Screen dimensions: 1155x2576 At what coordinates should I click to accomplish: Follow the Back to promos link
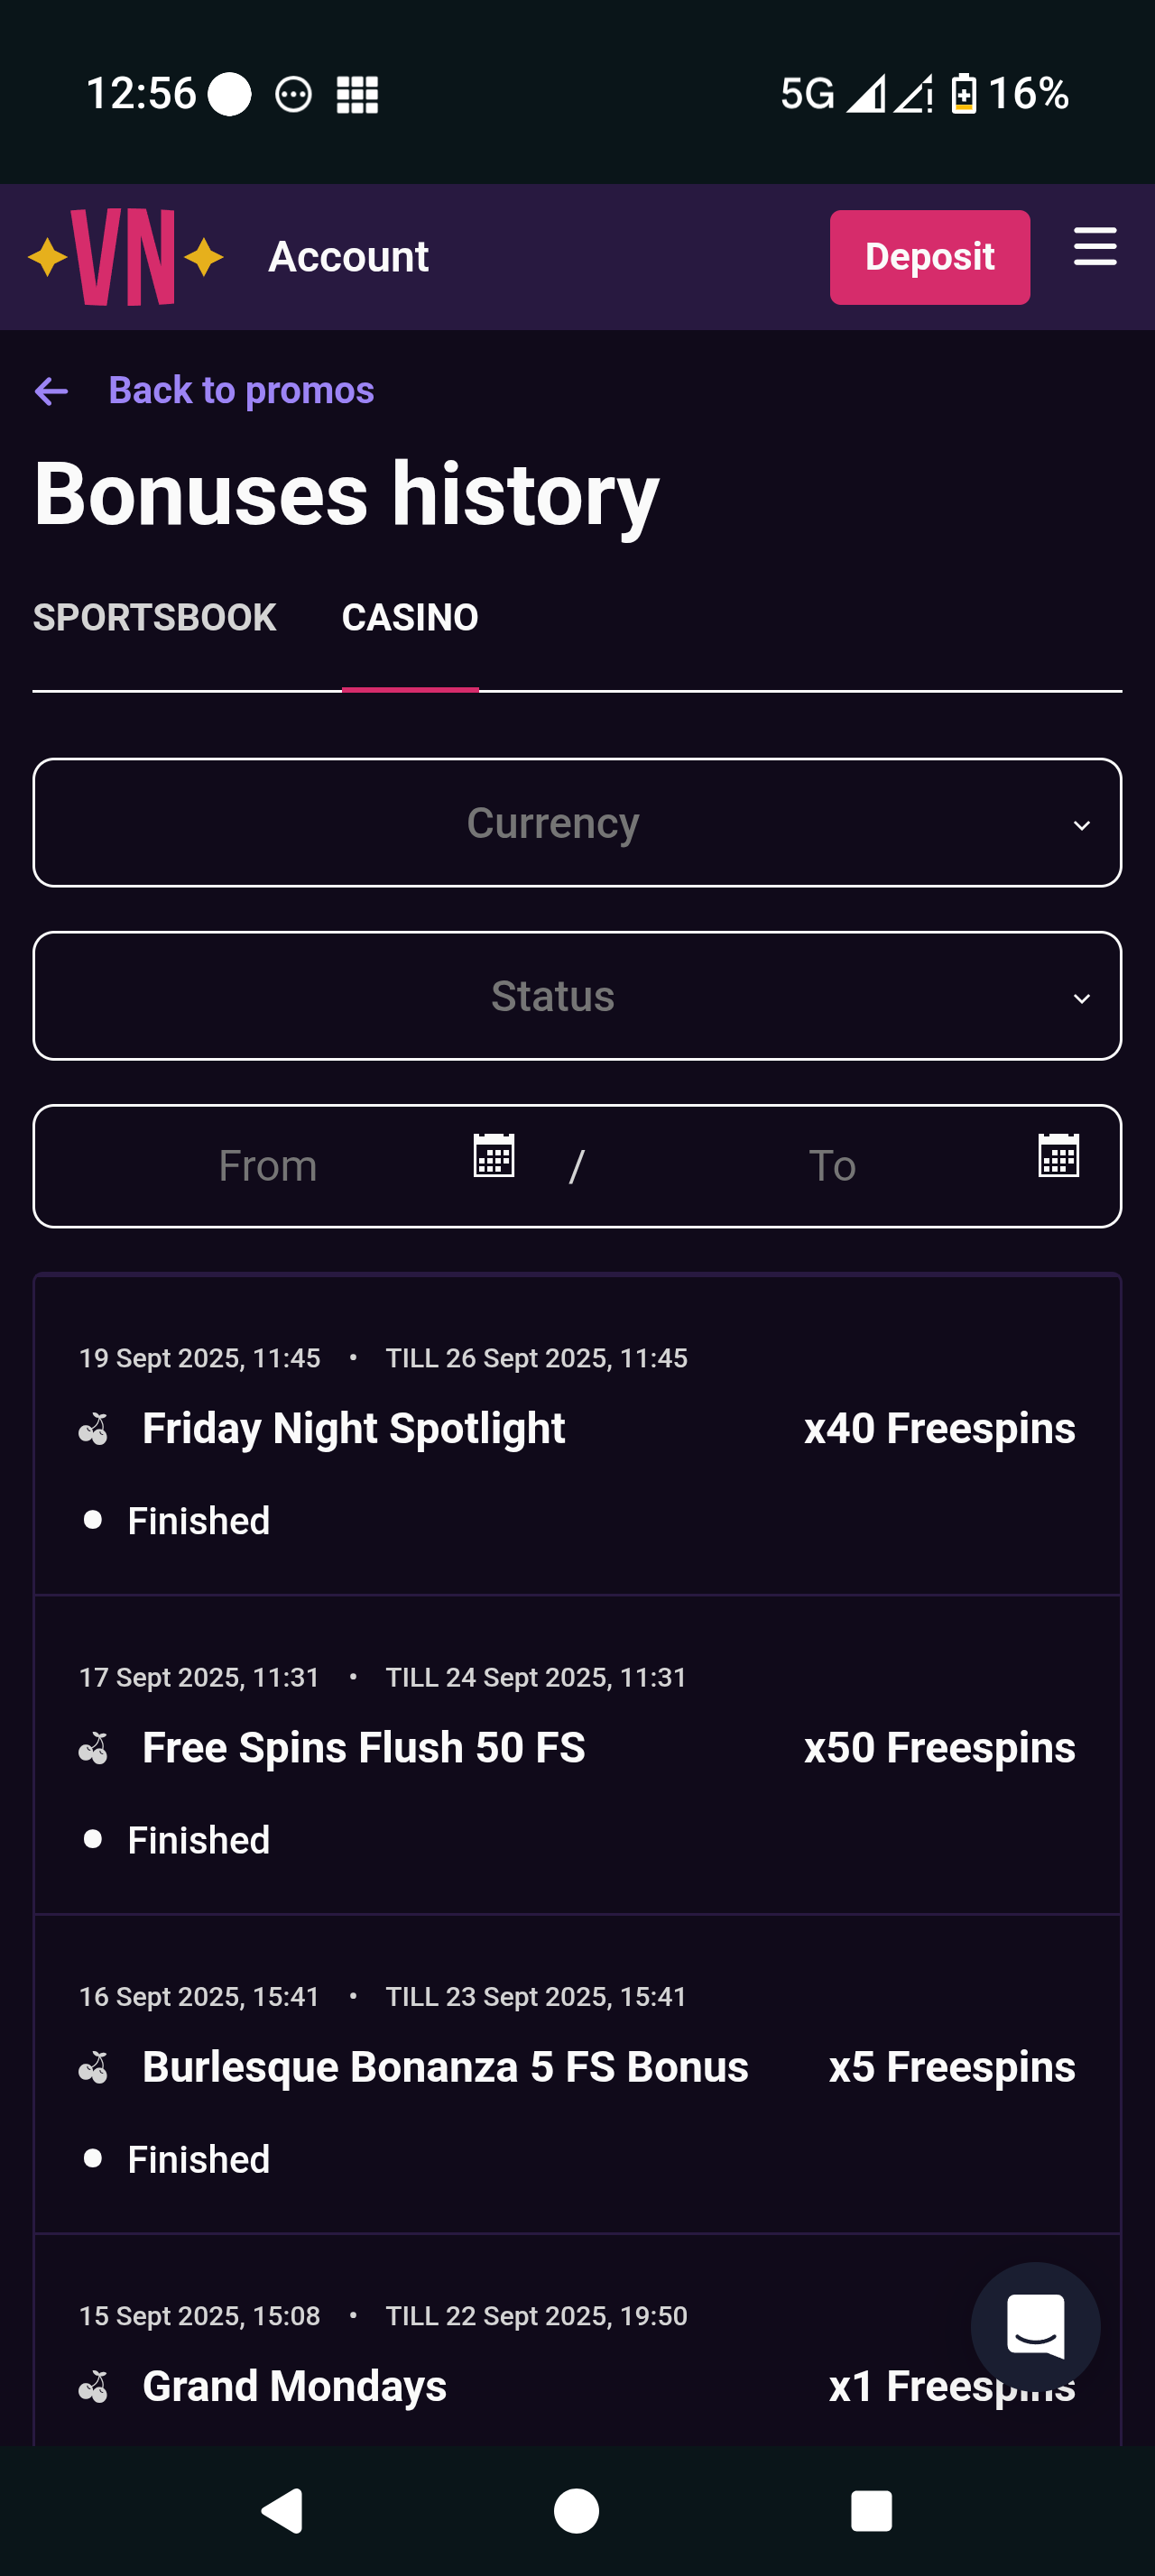point(241,390)
